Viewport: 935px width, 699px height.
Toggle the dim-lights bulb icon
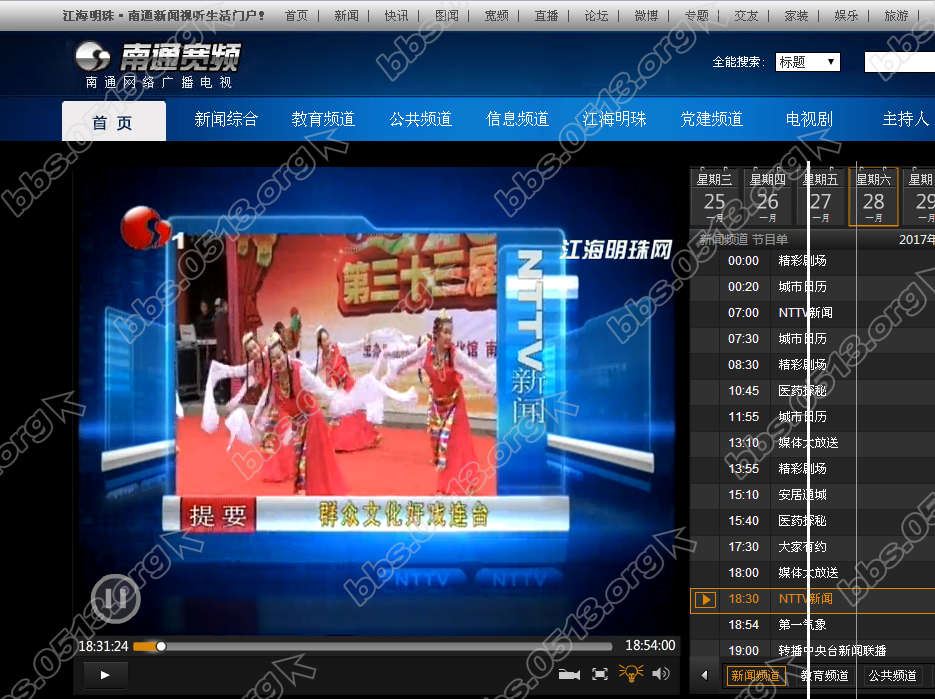[633, 674]
